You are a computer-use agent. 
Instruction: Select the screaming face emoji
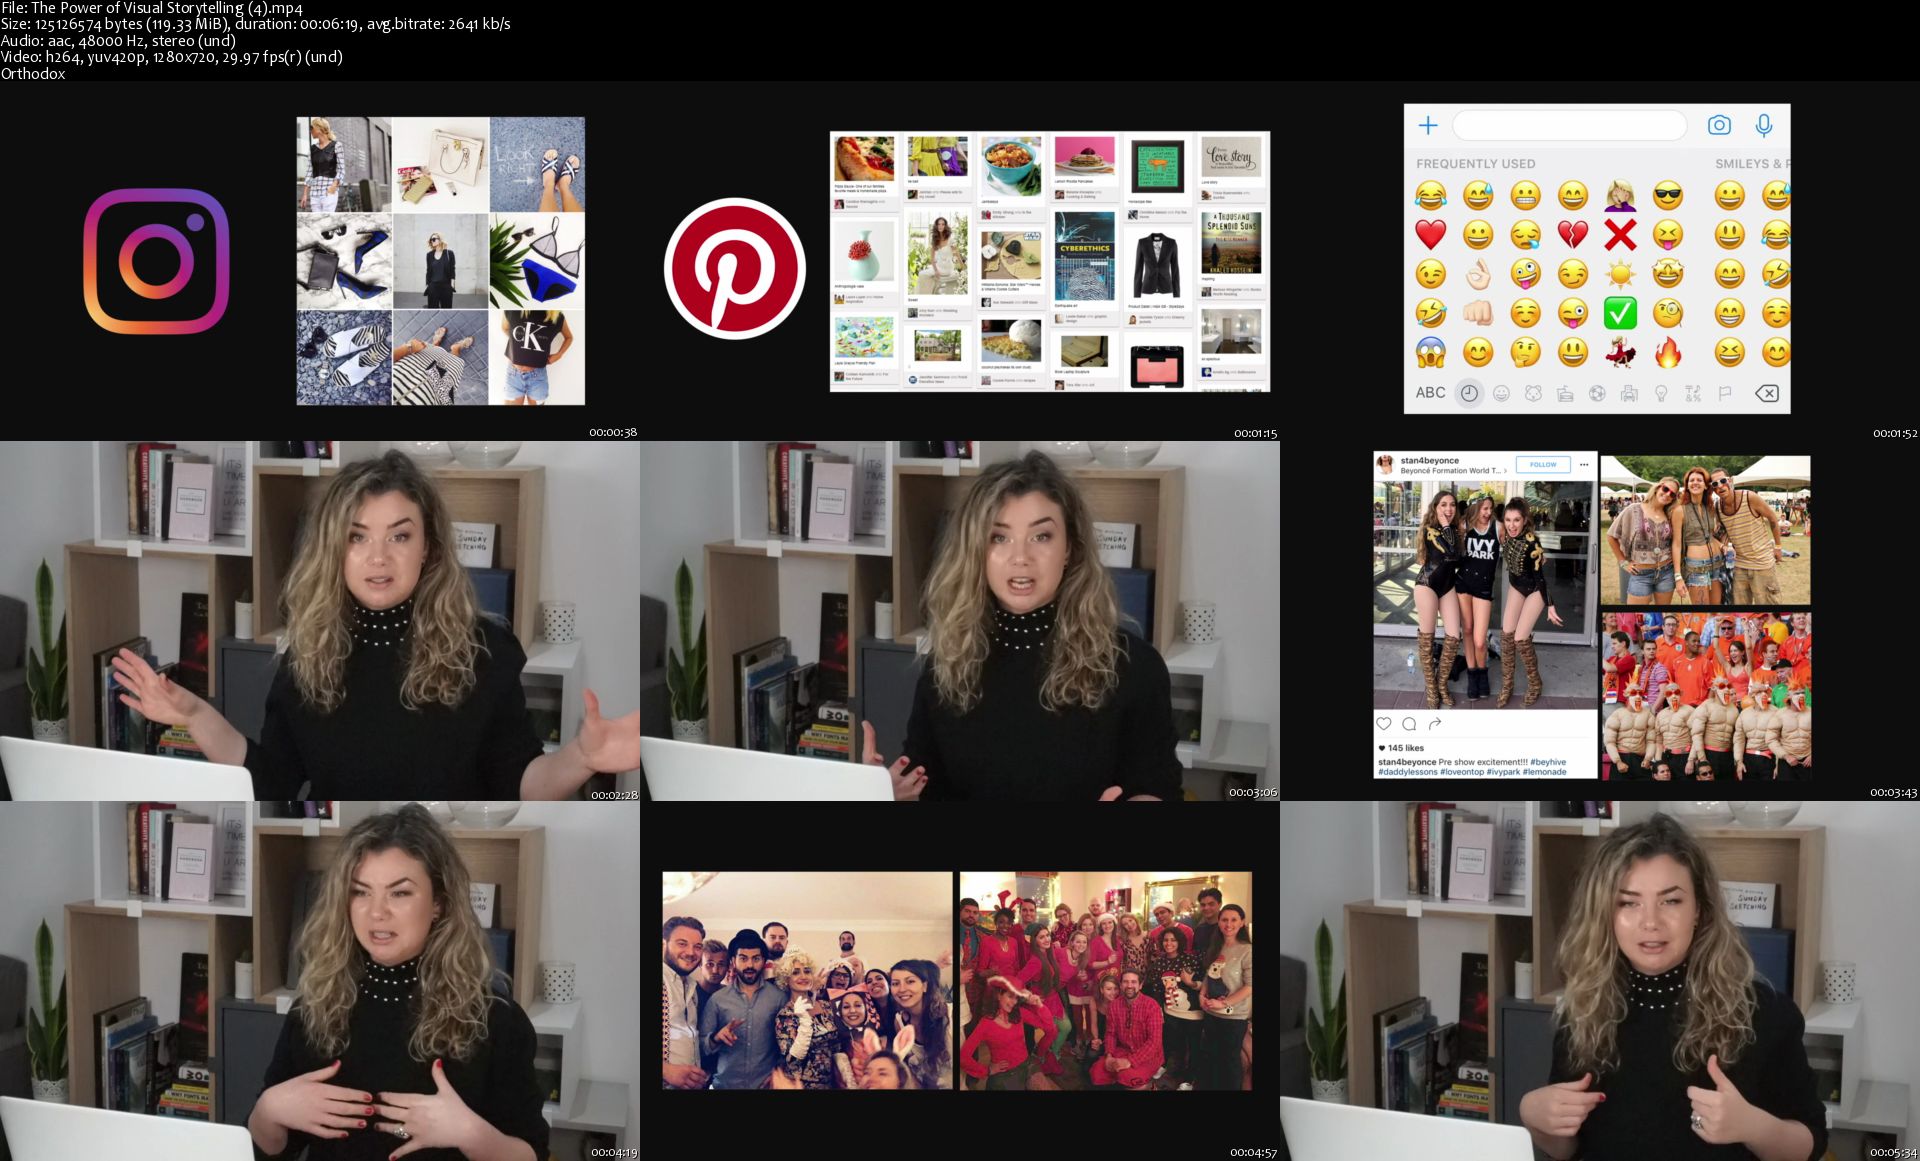(x=1431, y=352)
